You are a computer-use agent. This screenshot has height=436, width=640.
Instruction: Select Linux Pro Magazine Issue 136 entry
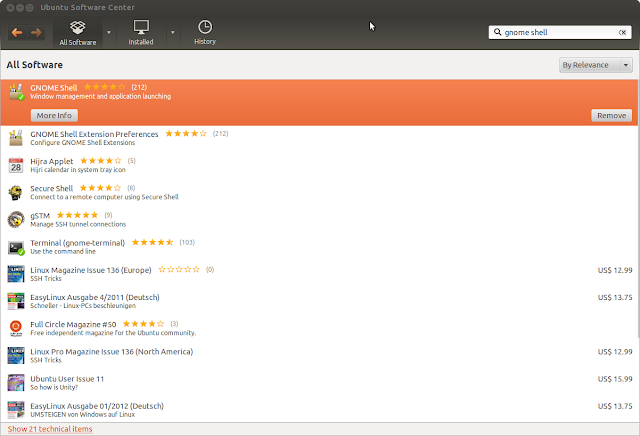coord(319,356)
